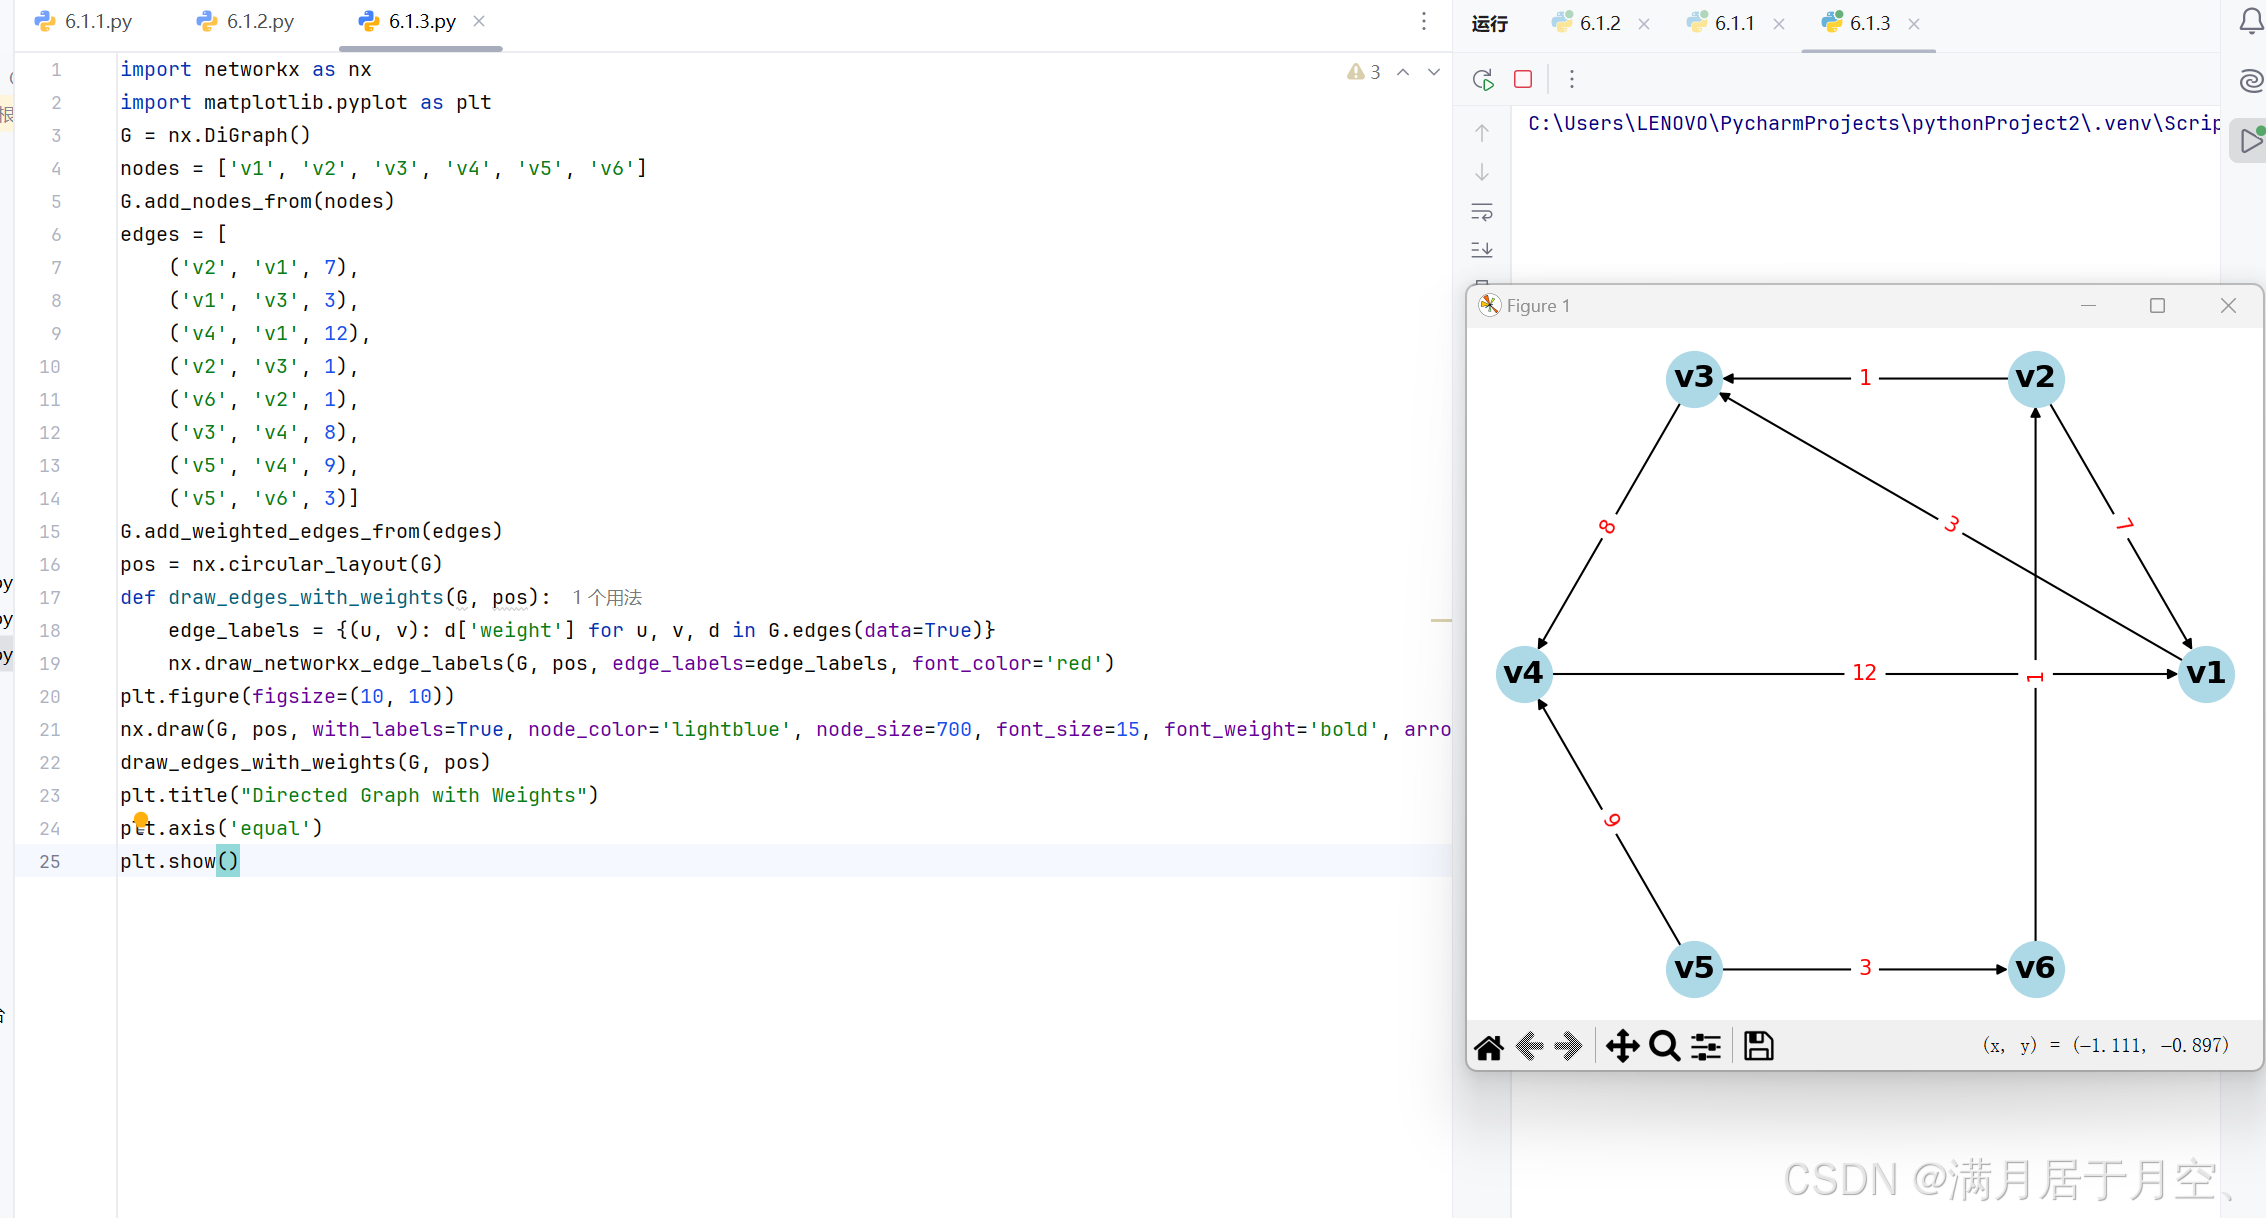Open the AI Assistant spiral icon
This screenshot has width=2266, height=1218.
[2251, 81]
